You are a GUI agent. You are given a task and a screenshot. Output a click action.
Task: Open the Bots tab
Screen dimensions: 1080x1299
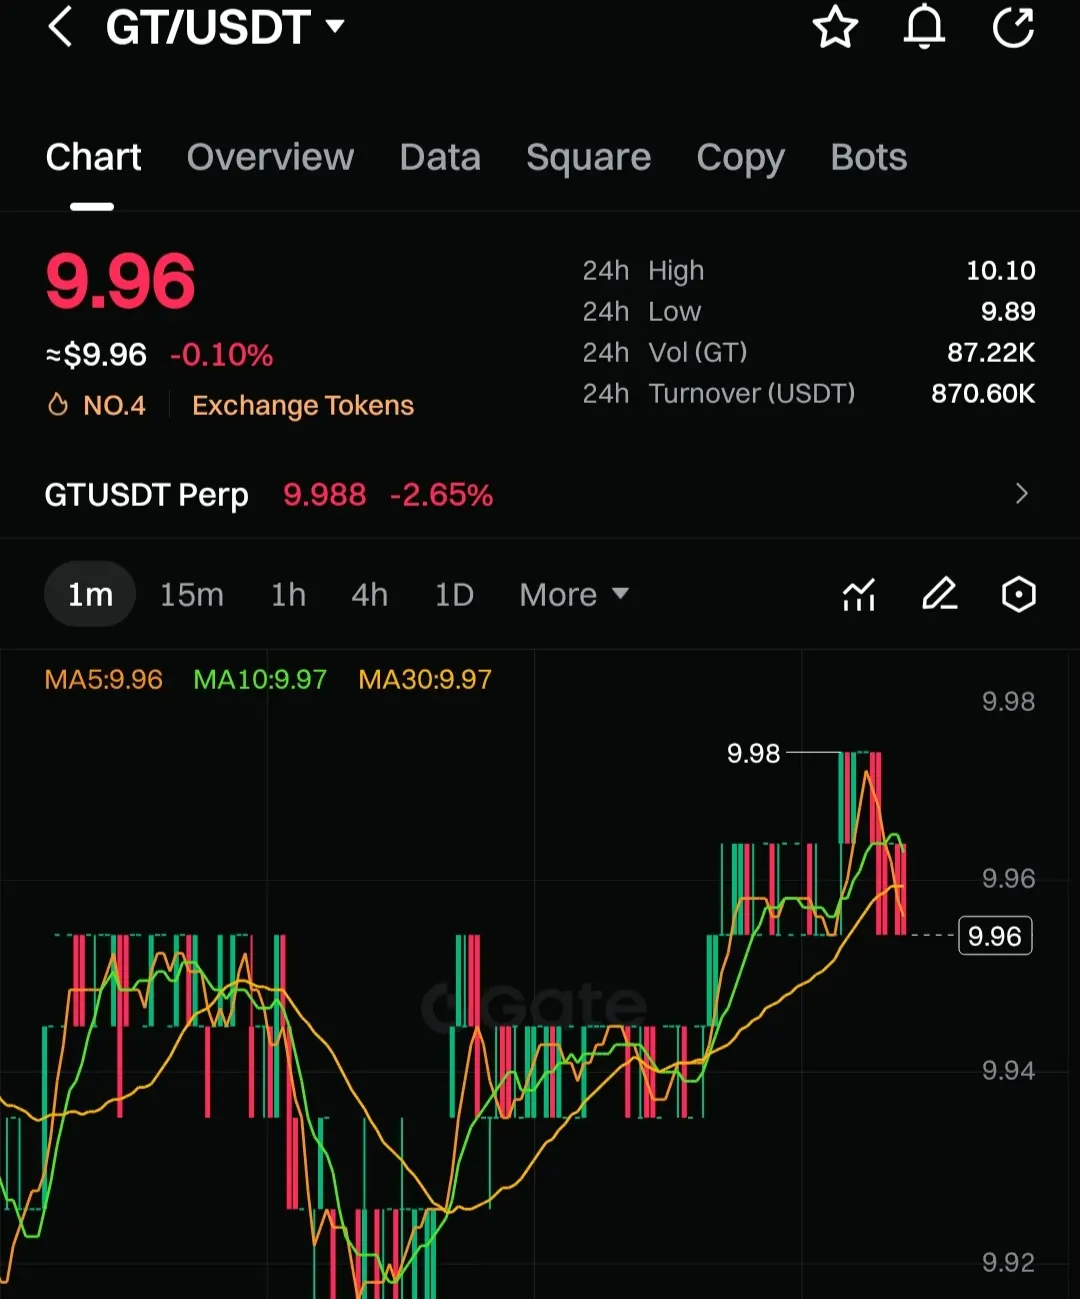pos(869,157)
